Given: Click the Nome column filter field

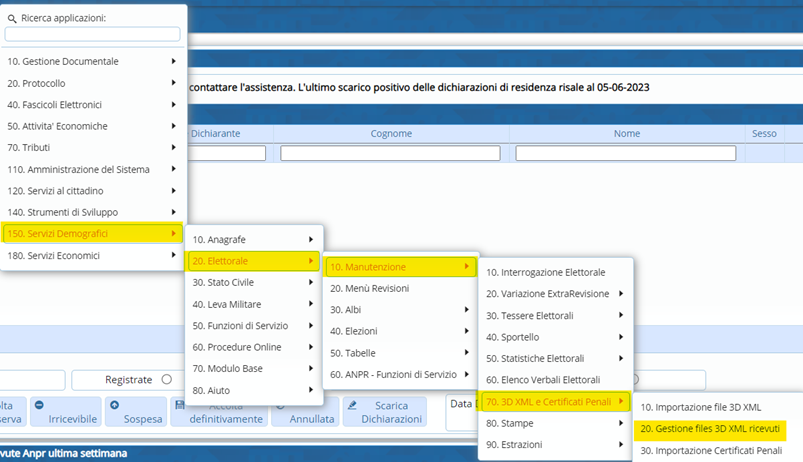Looking at the screenshot, I should click(x=626, y=153).
